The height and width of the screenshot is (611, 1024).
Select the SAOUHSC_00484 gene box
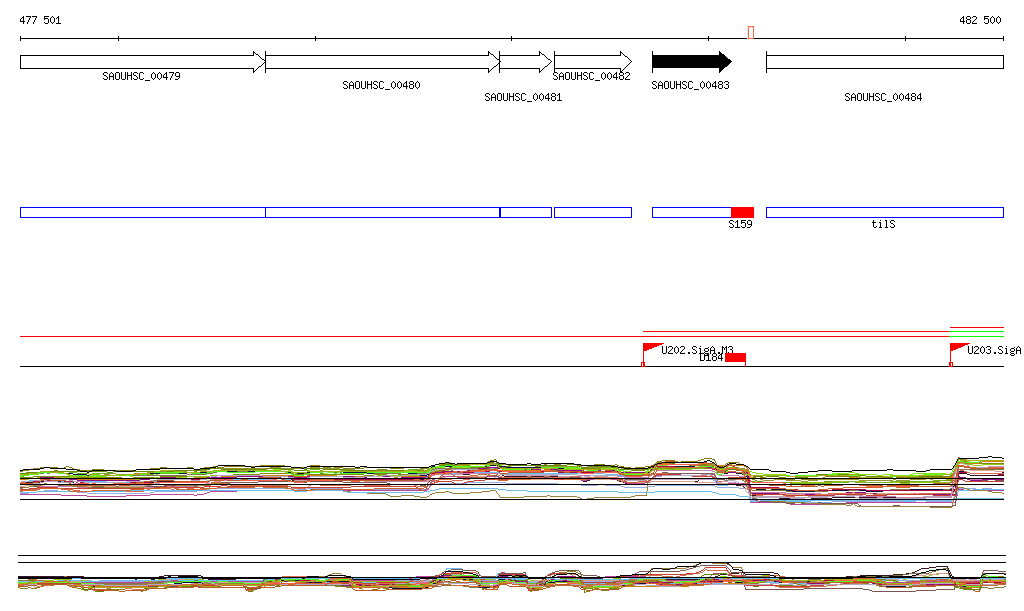click(884, 62)
